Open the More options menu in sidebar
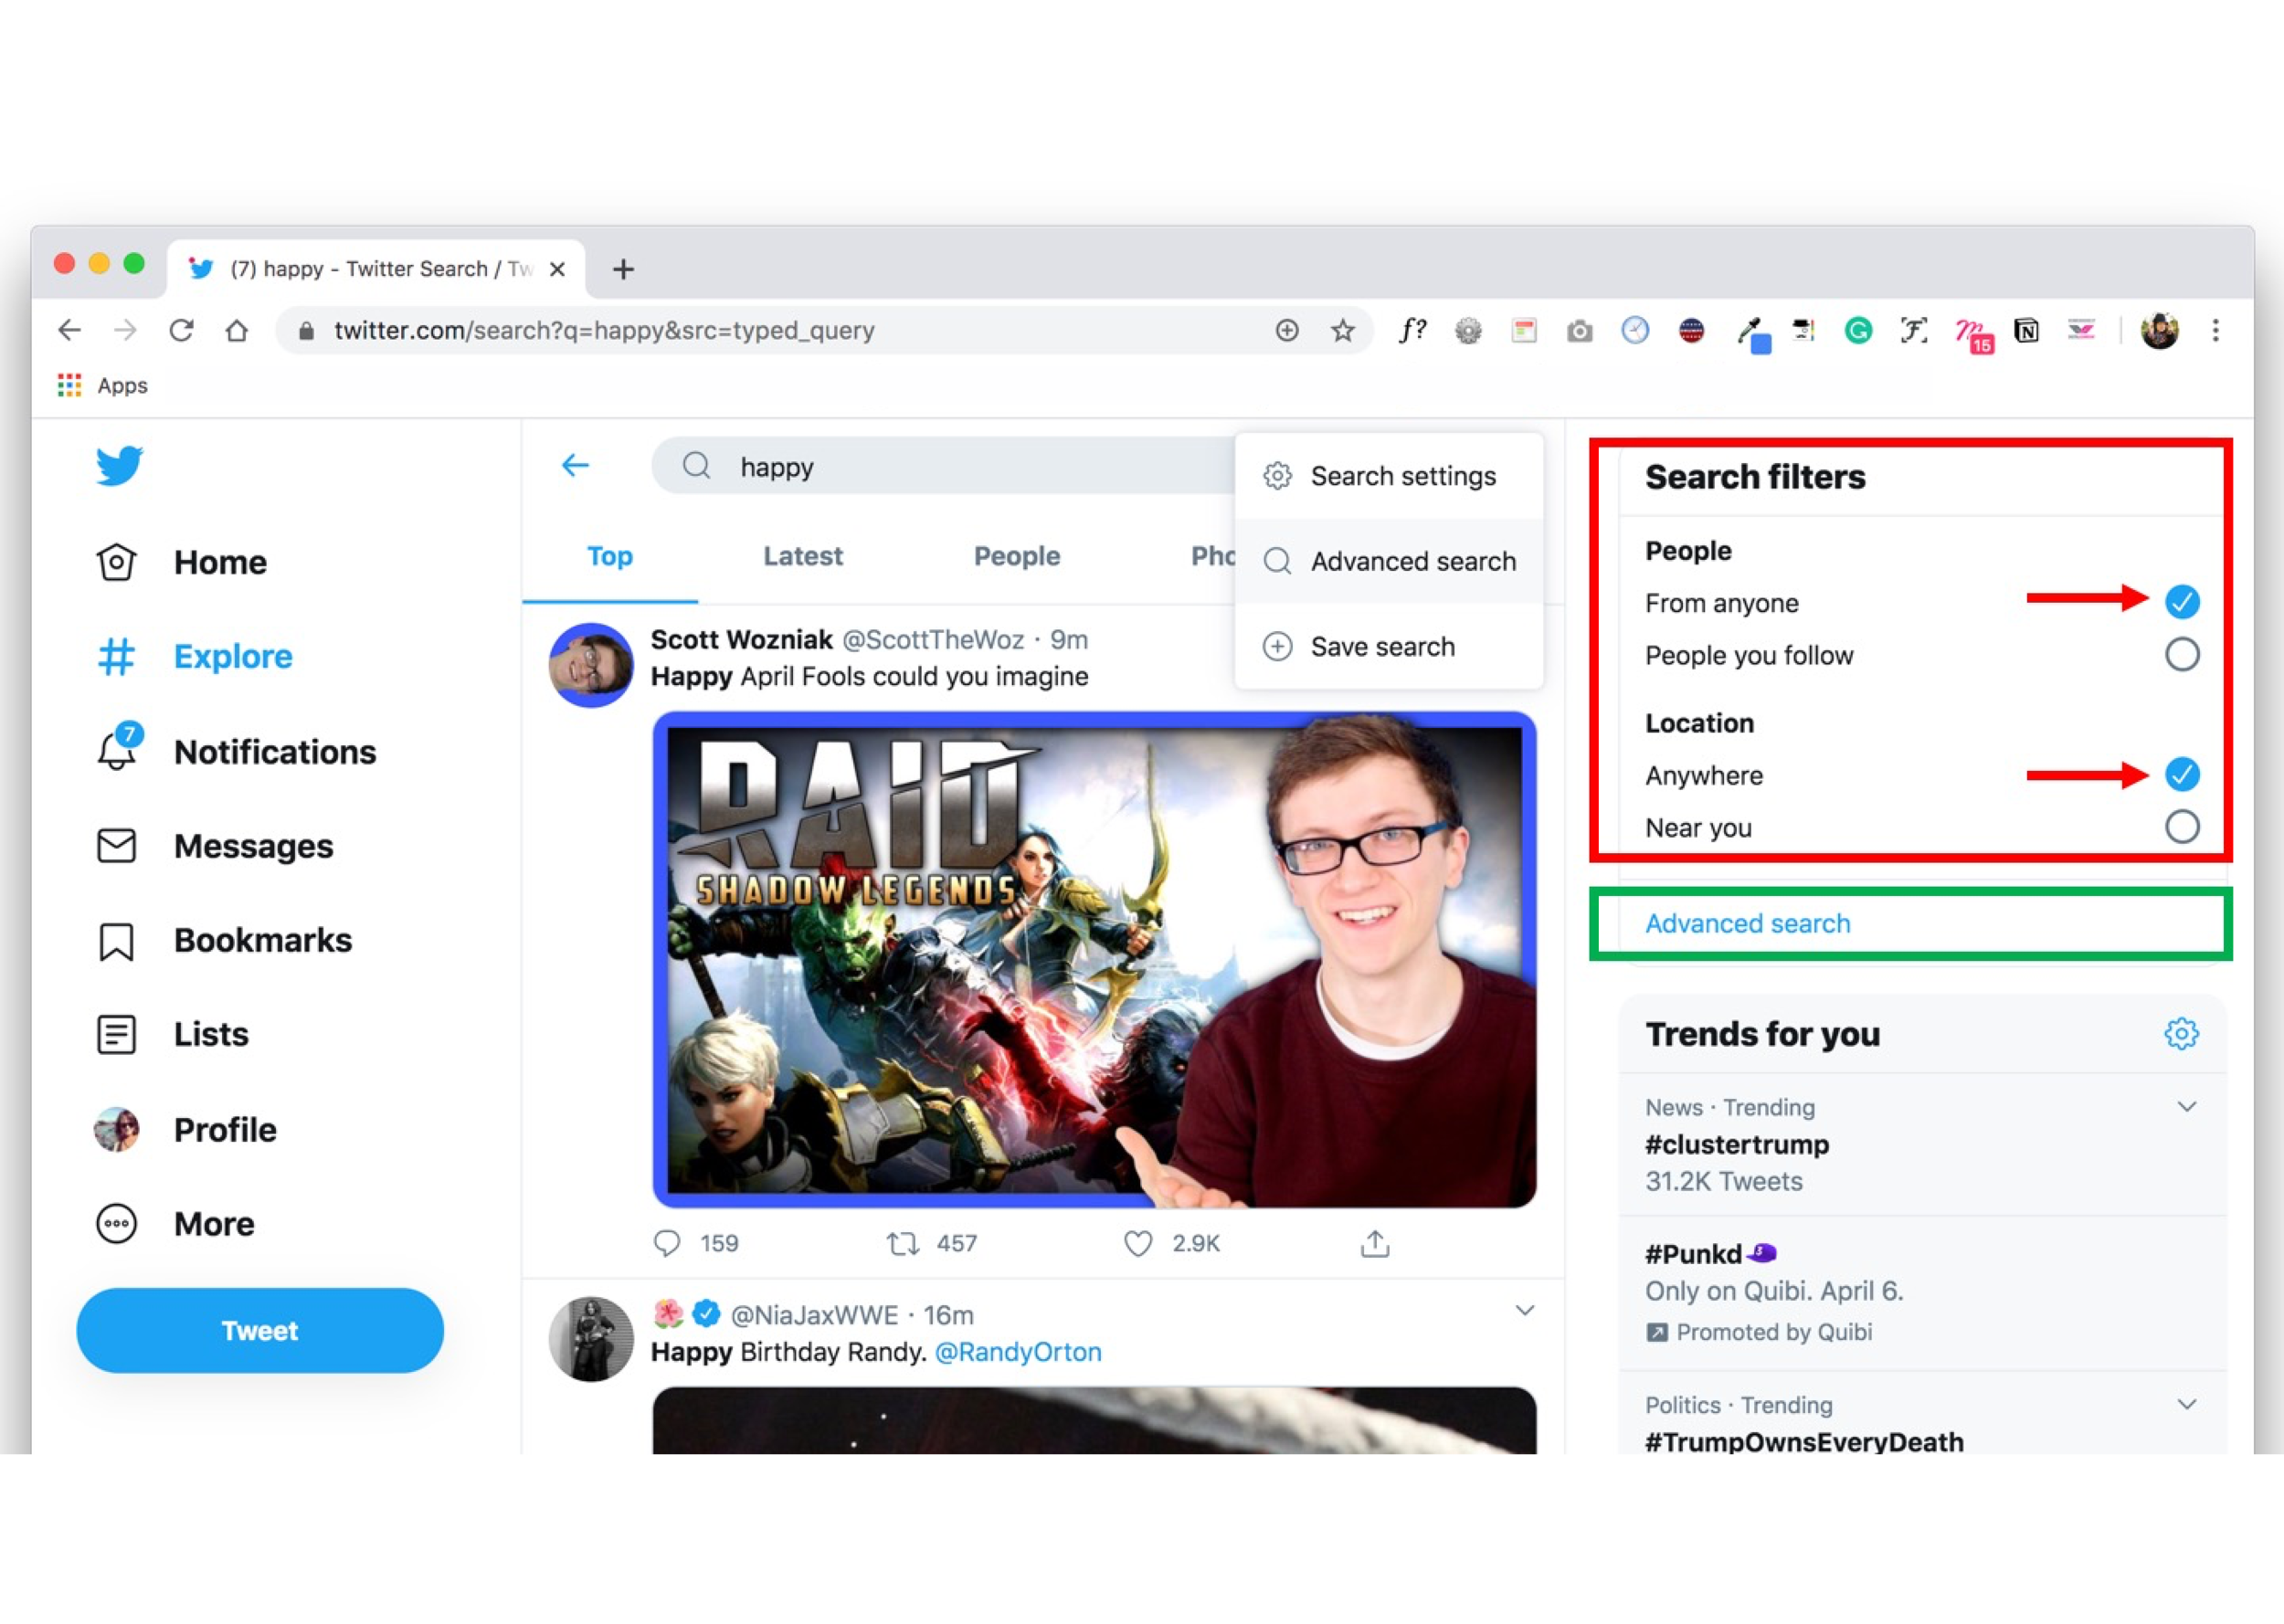The width and height of the screenshot is (2284, 1624). pyautogui.click(x=175, y=1223)
